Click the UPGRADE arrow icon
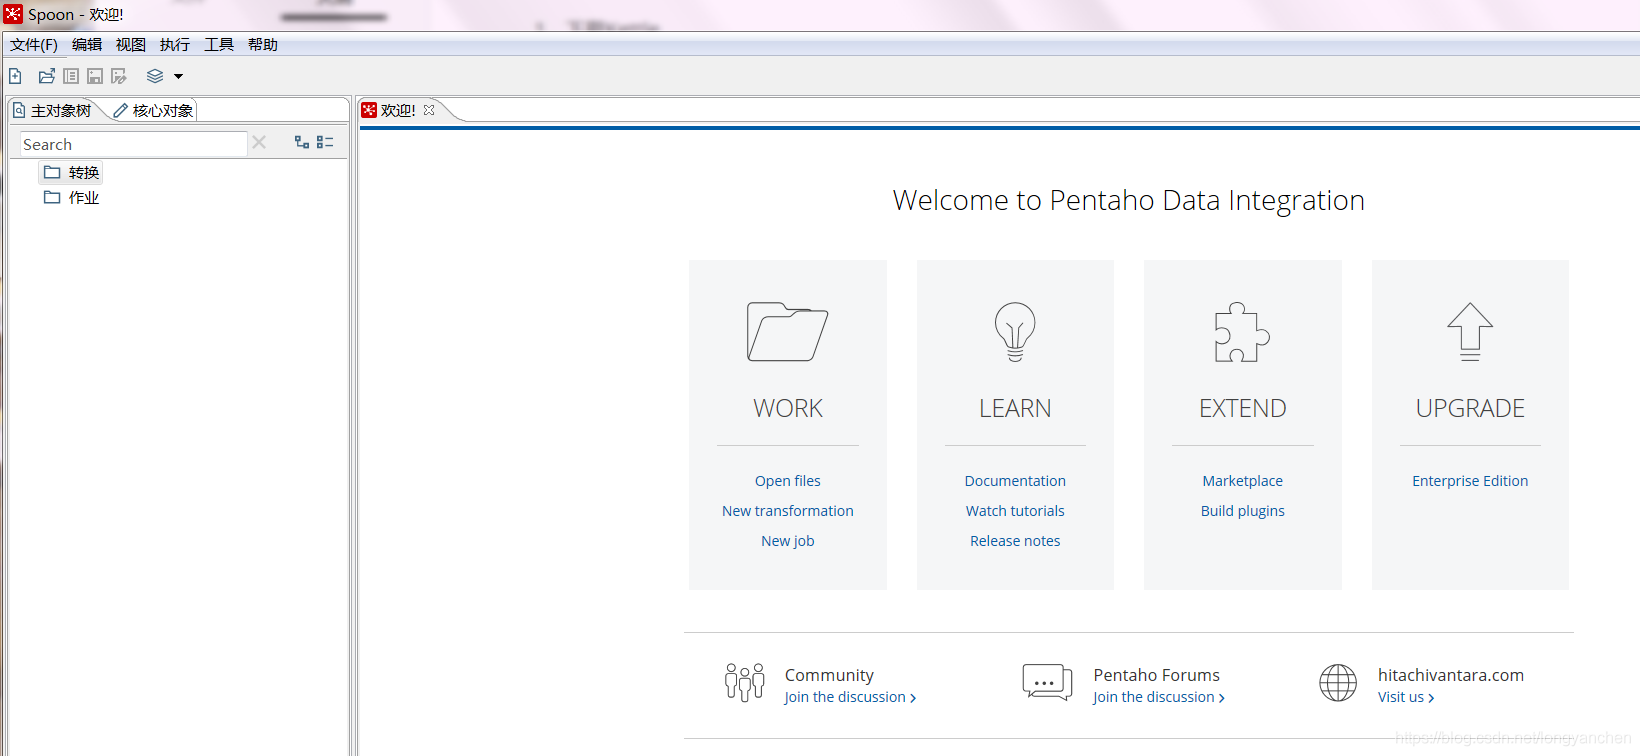Image resolution: width=1640 pixels, height=756 pixels. (x=1470, y=331)
